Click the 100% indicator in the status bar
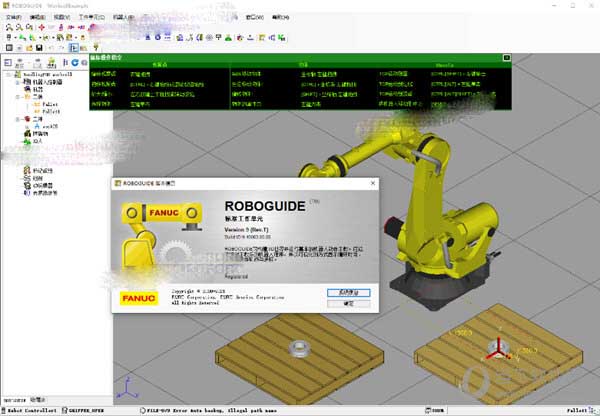 click(435, 410)
